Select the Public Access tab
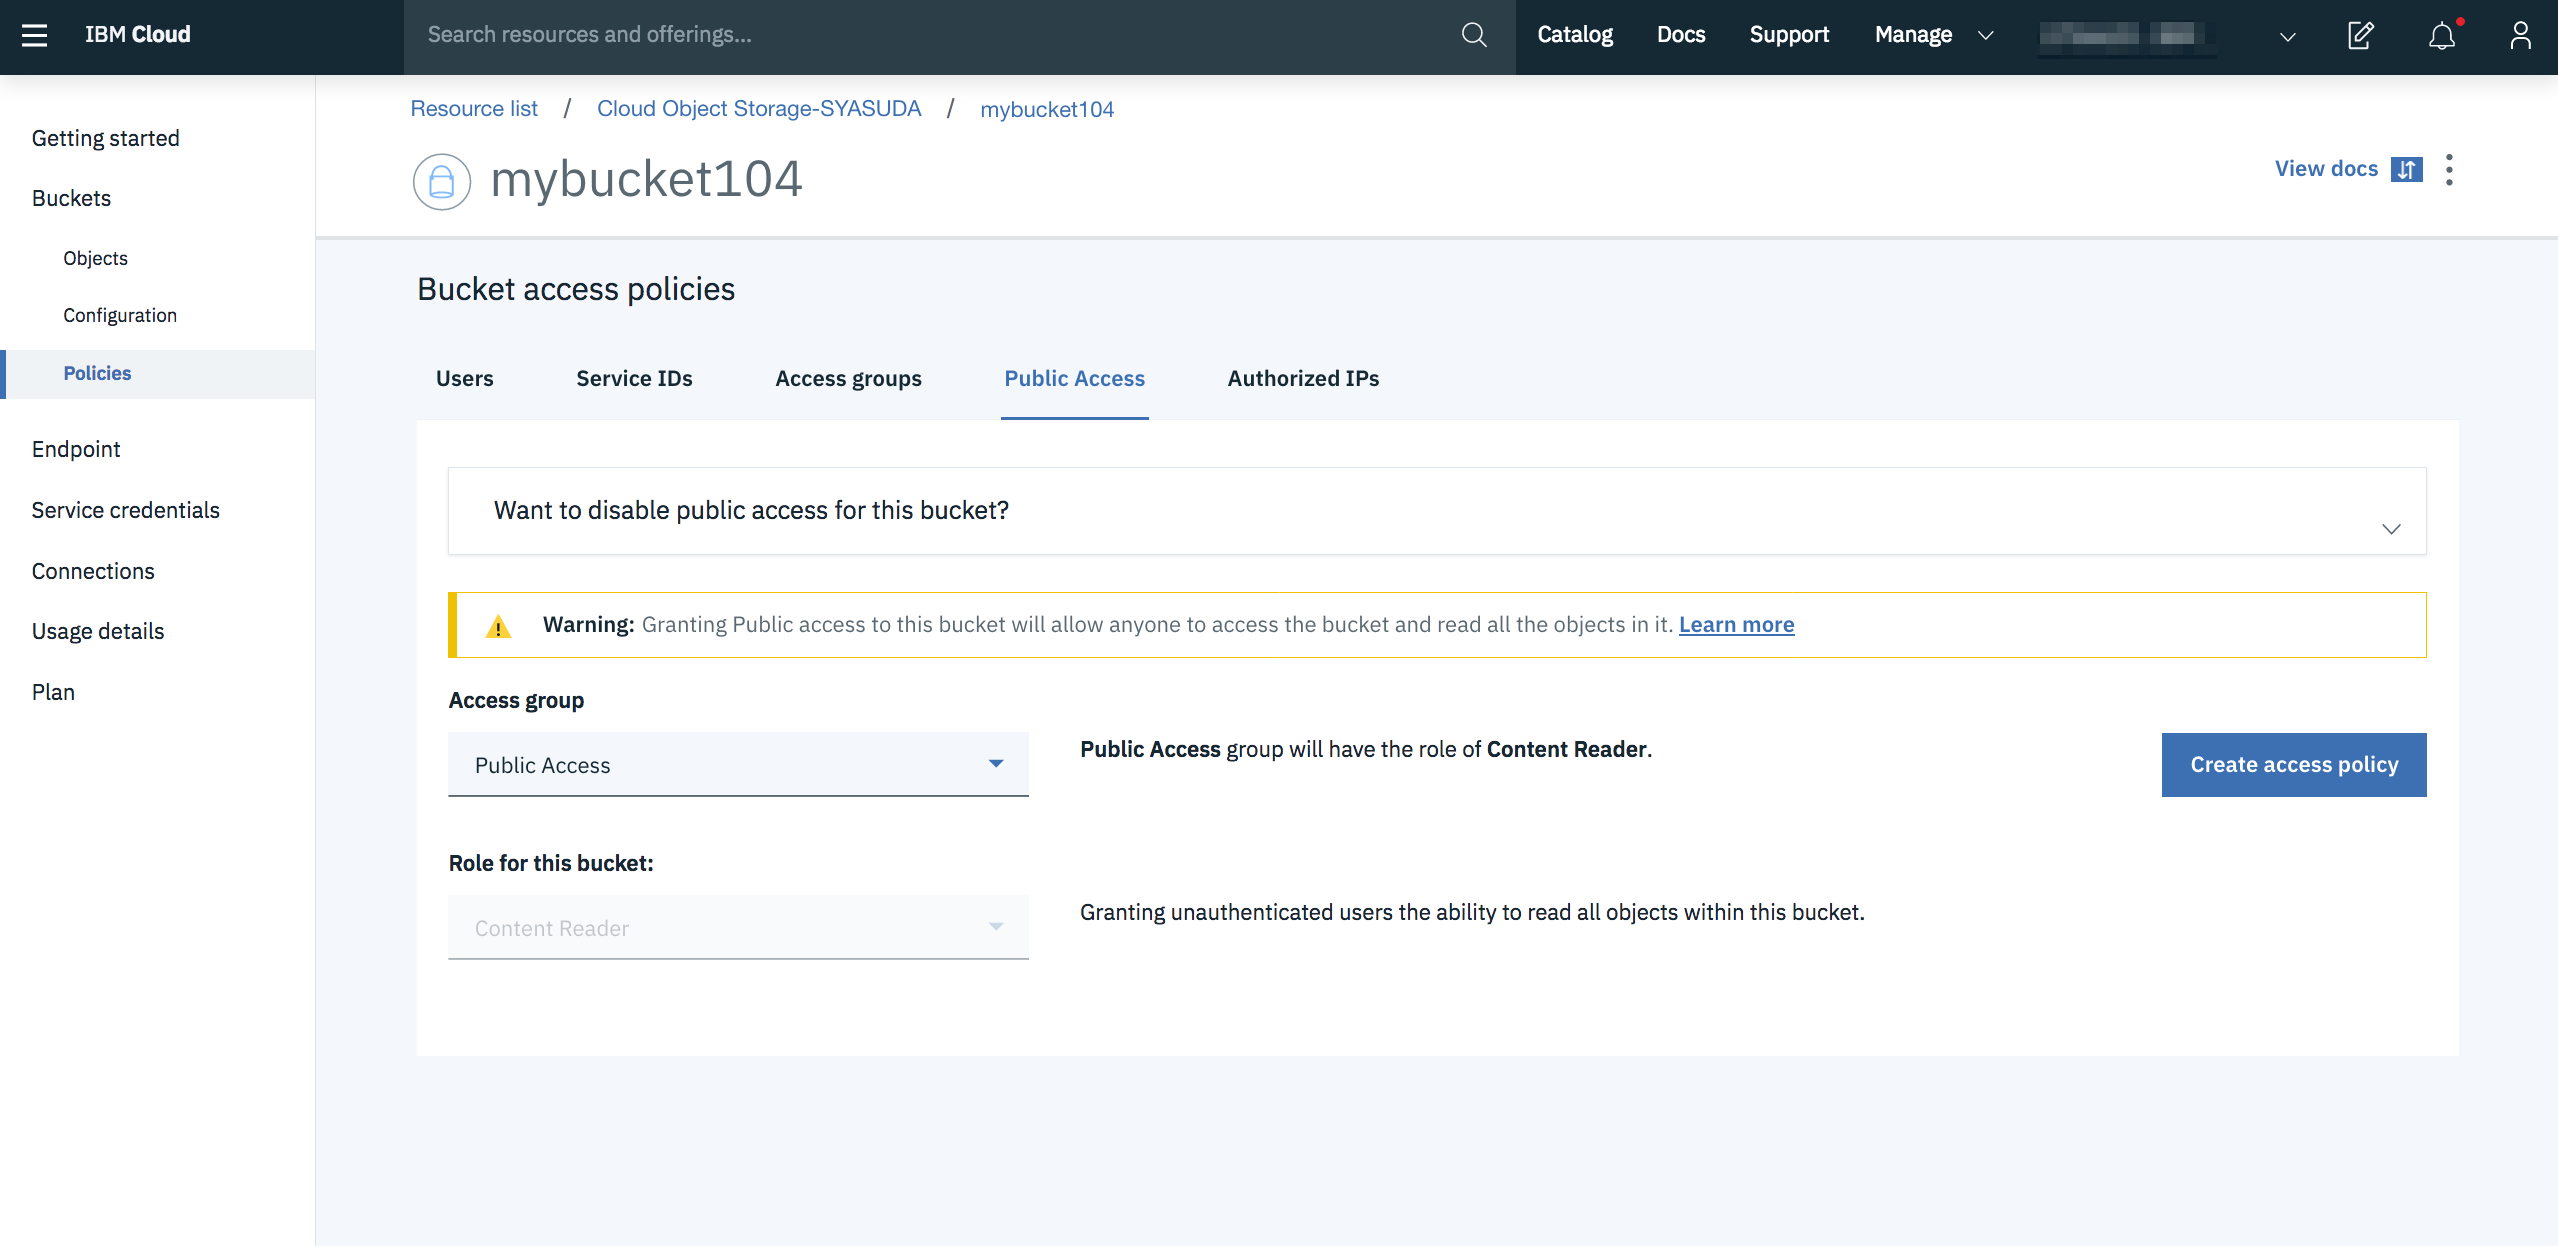The width and height of the screenshot is (2558, 1246). tap(1074, 379)
